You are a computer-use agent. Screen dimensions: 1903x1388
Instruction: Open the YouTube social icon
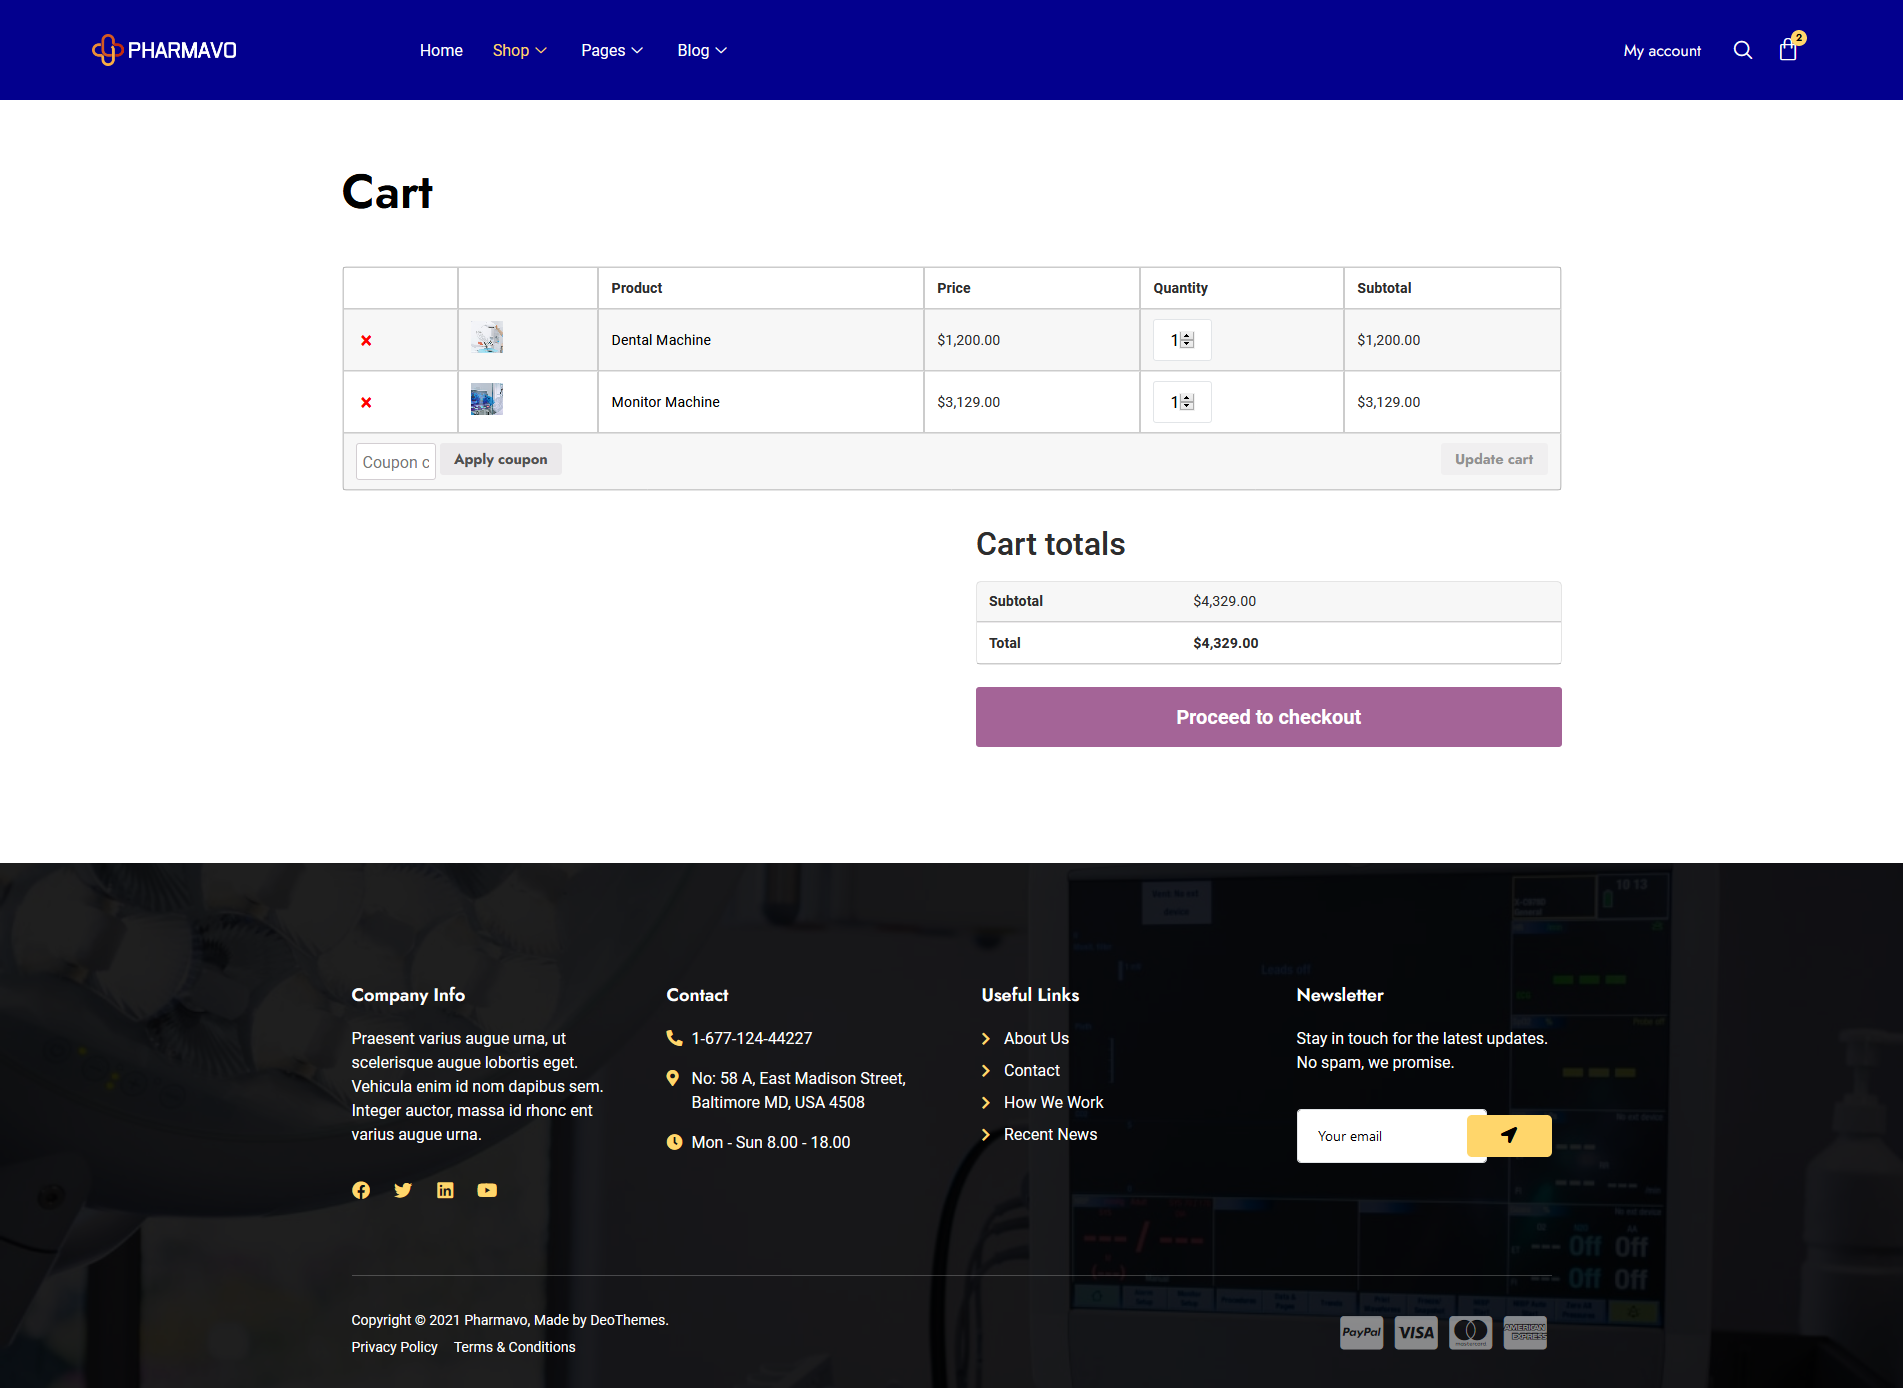pos(487,1190)
